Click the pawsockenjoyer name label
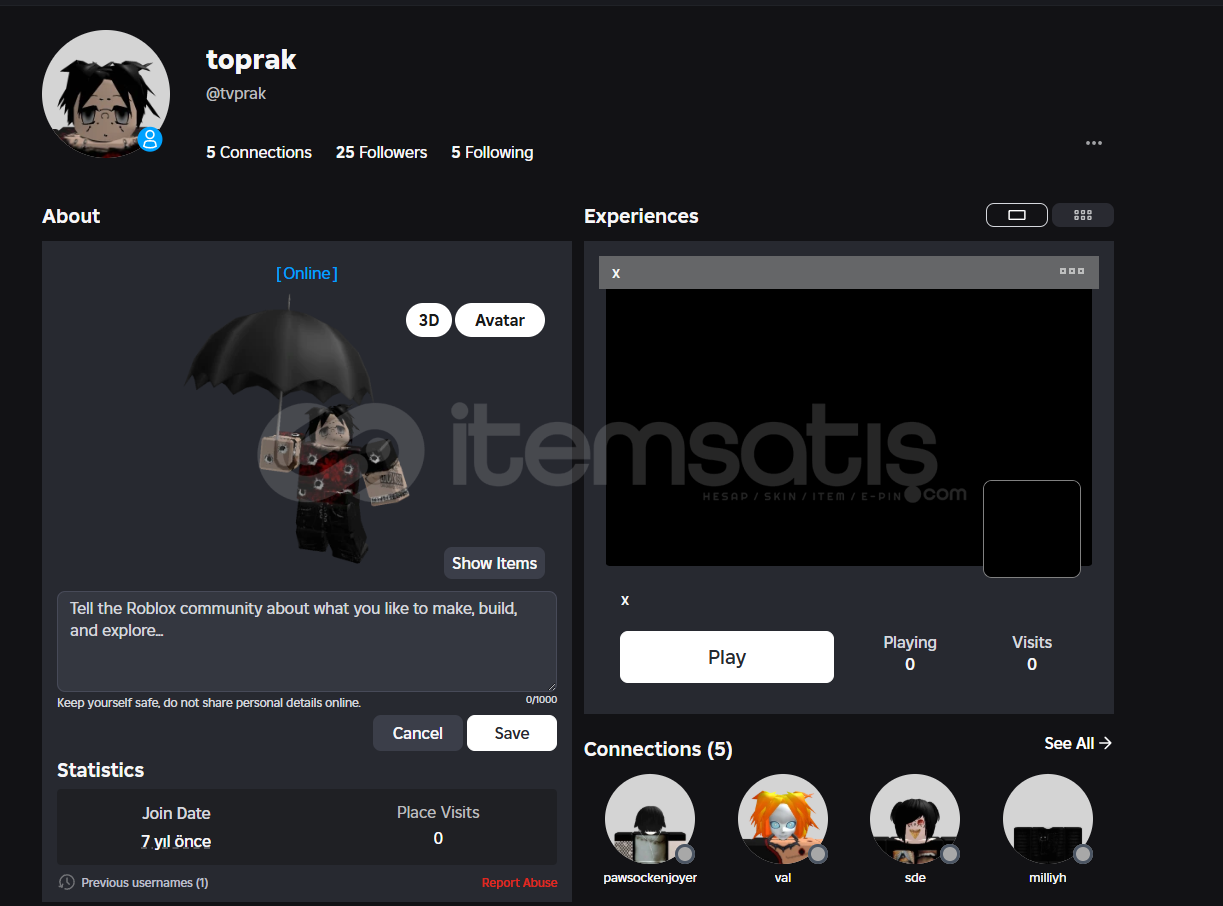The height and width of the screenshot is (906, 1223). [650, 877]
